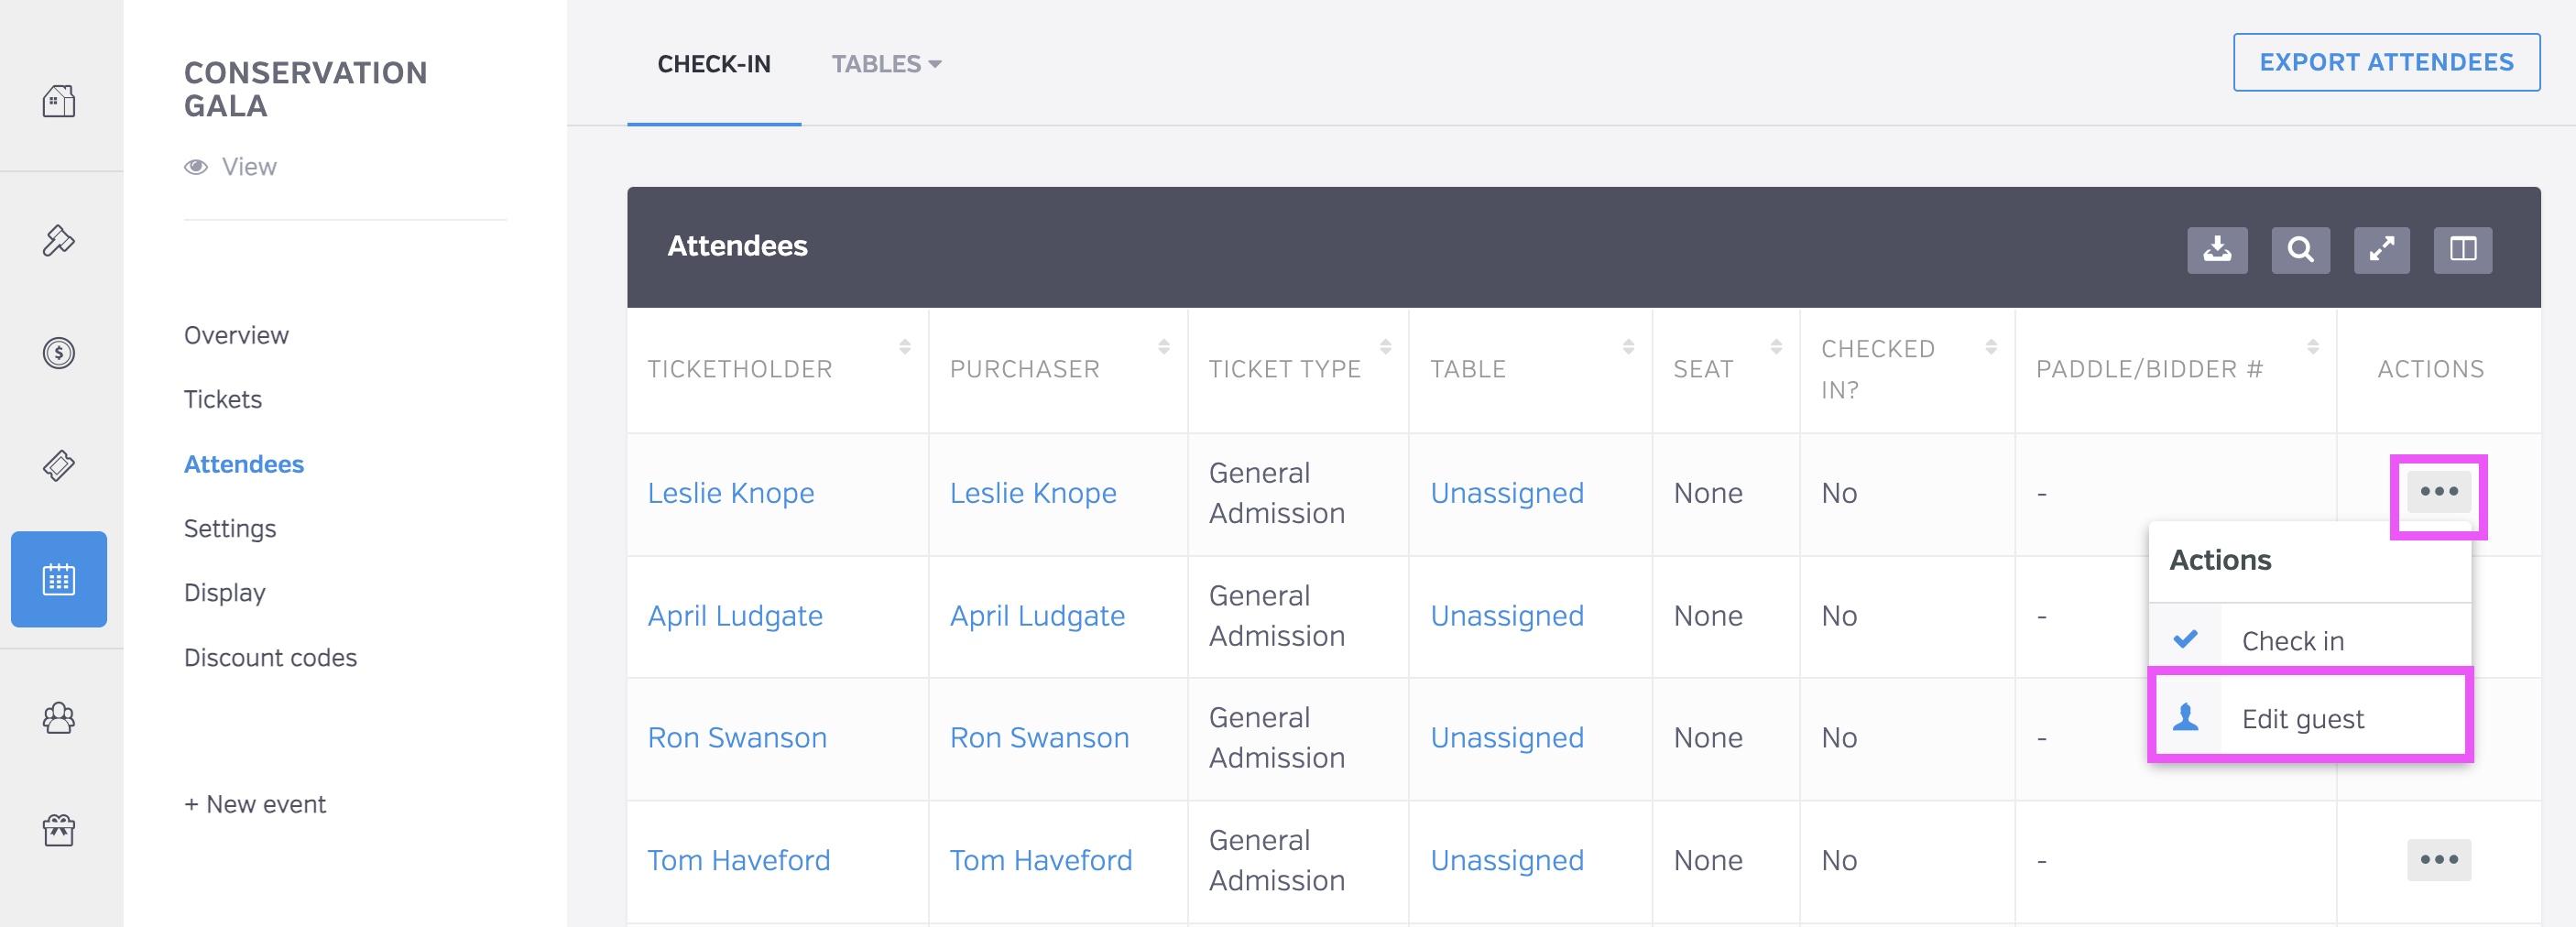Screen dimensions: 2576x927
Task: Click the + New event option
Action: pyautogui.click(x=255, y=804)
